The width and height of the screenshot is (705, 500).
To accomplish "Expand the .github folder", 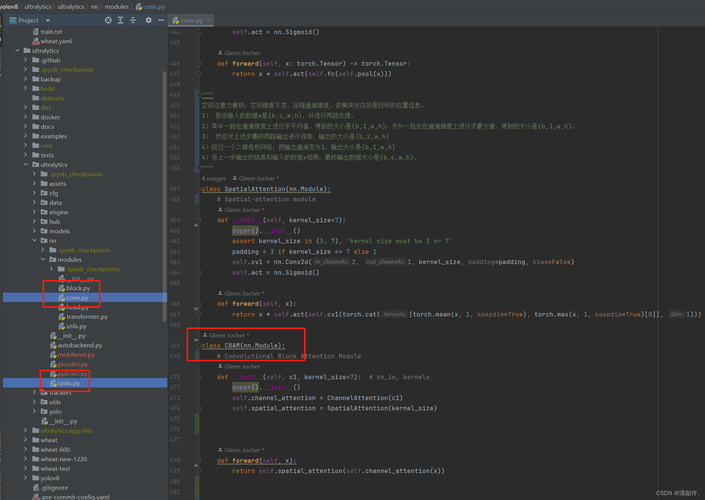I will (x=26, y=60).
